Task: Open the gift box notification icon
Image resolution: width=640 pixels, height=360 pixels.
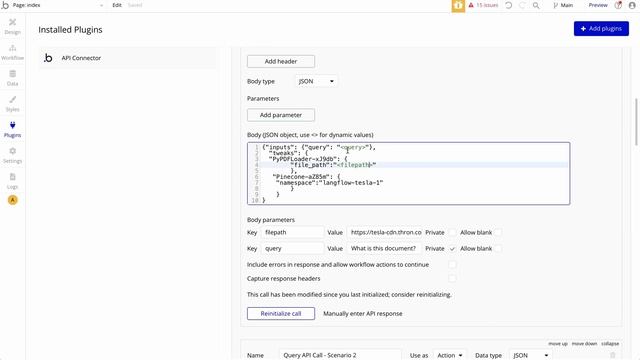Action: 458,6
